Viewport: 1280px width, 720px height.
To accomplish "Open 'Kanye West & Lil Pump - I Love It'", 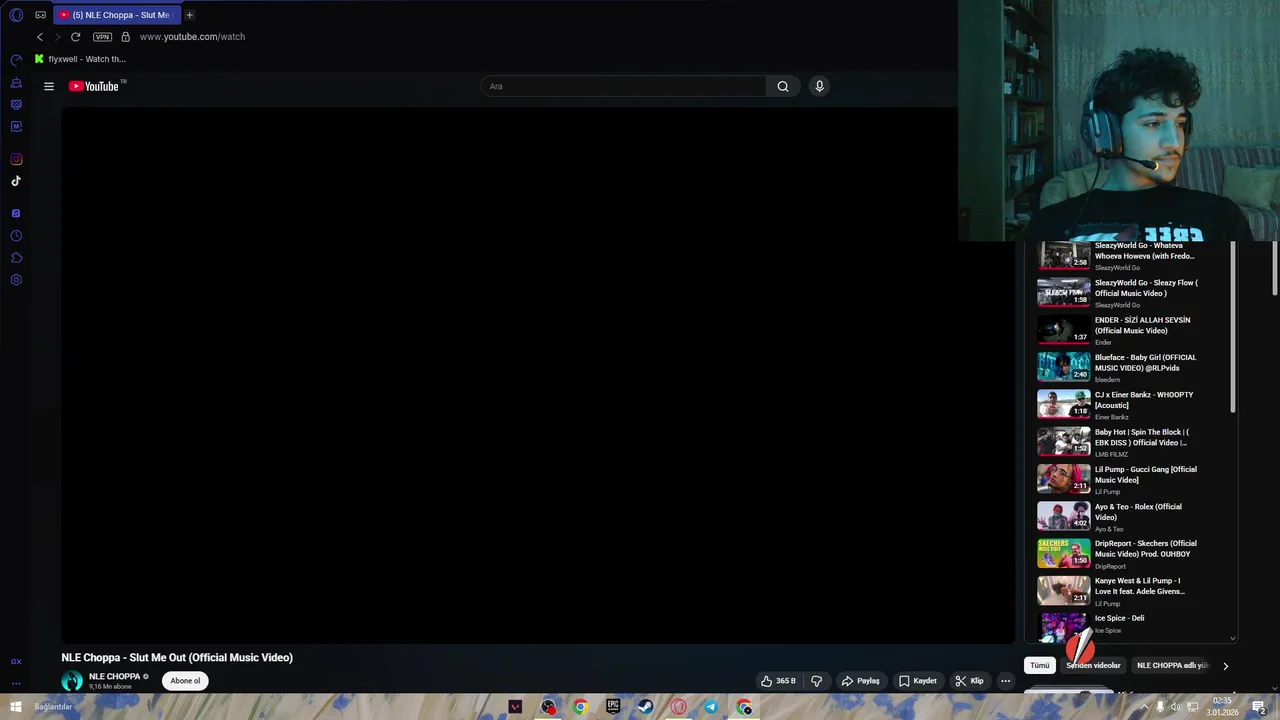I will click(x=1140, y=586).
